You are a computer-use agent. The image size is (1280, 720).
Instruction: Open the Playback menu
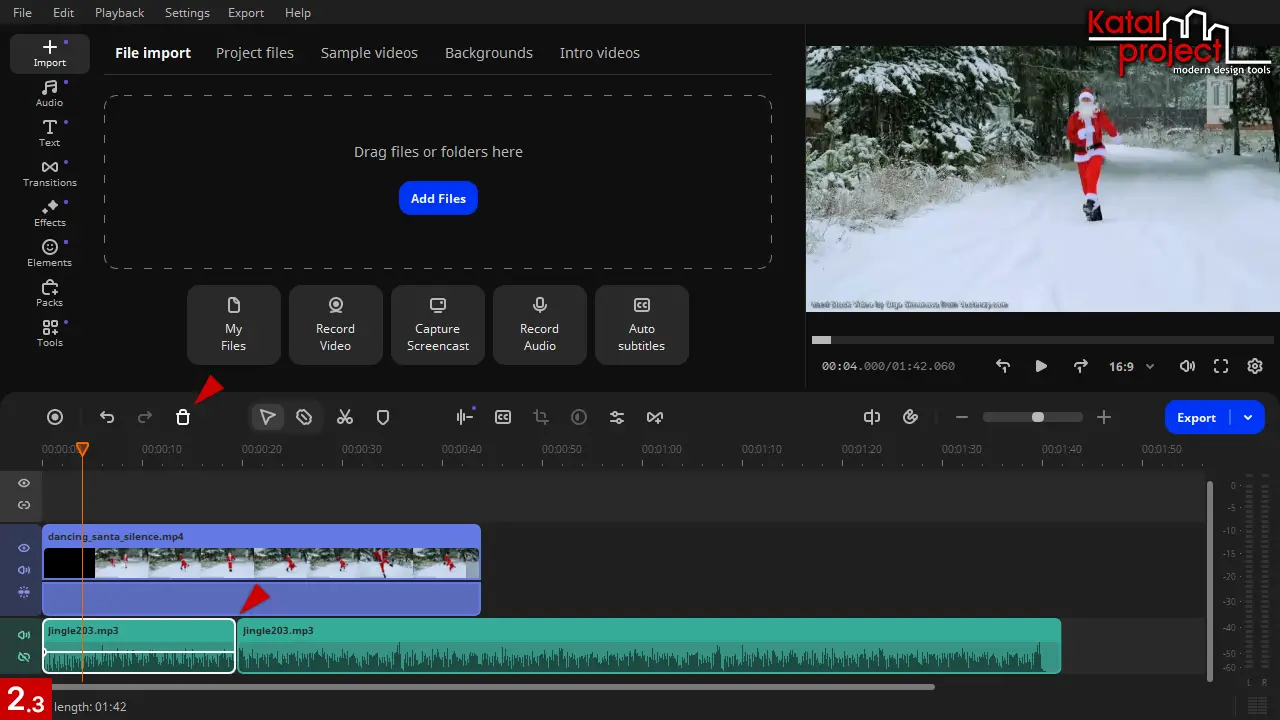pos(119,13)
